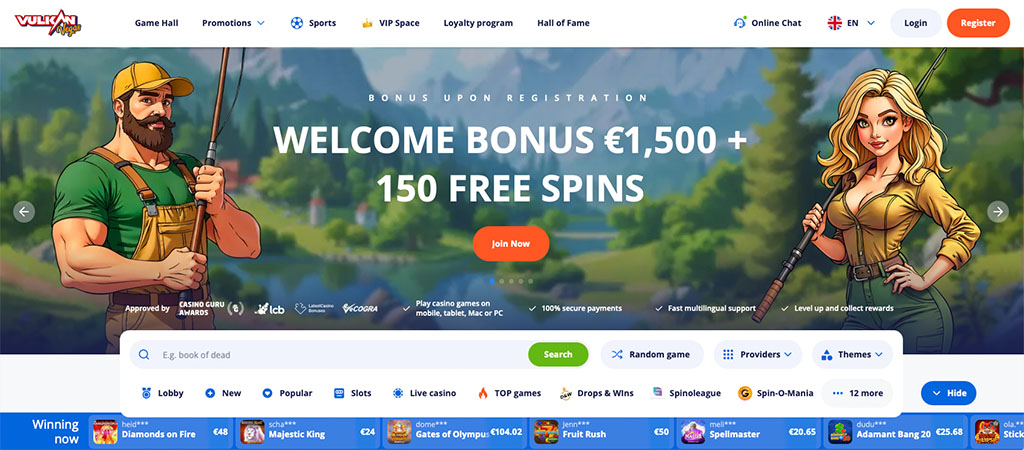Expand the Providers filter dropdown
Screen dimensions: 1024x450
click(x=758, y=355)
